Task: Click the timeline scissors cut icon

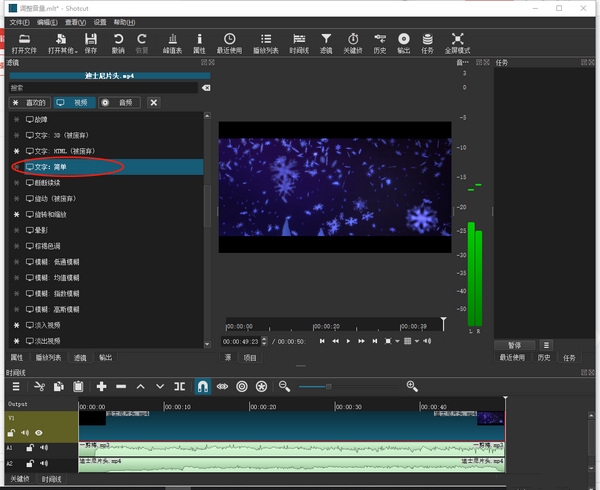Action: 40,386
